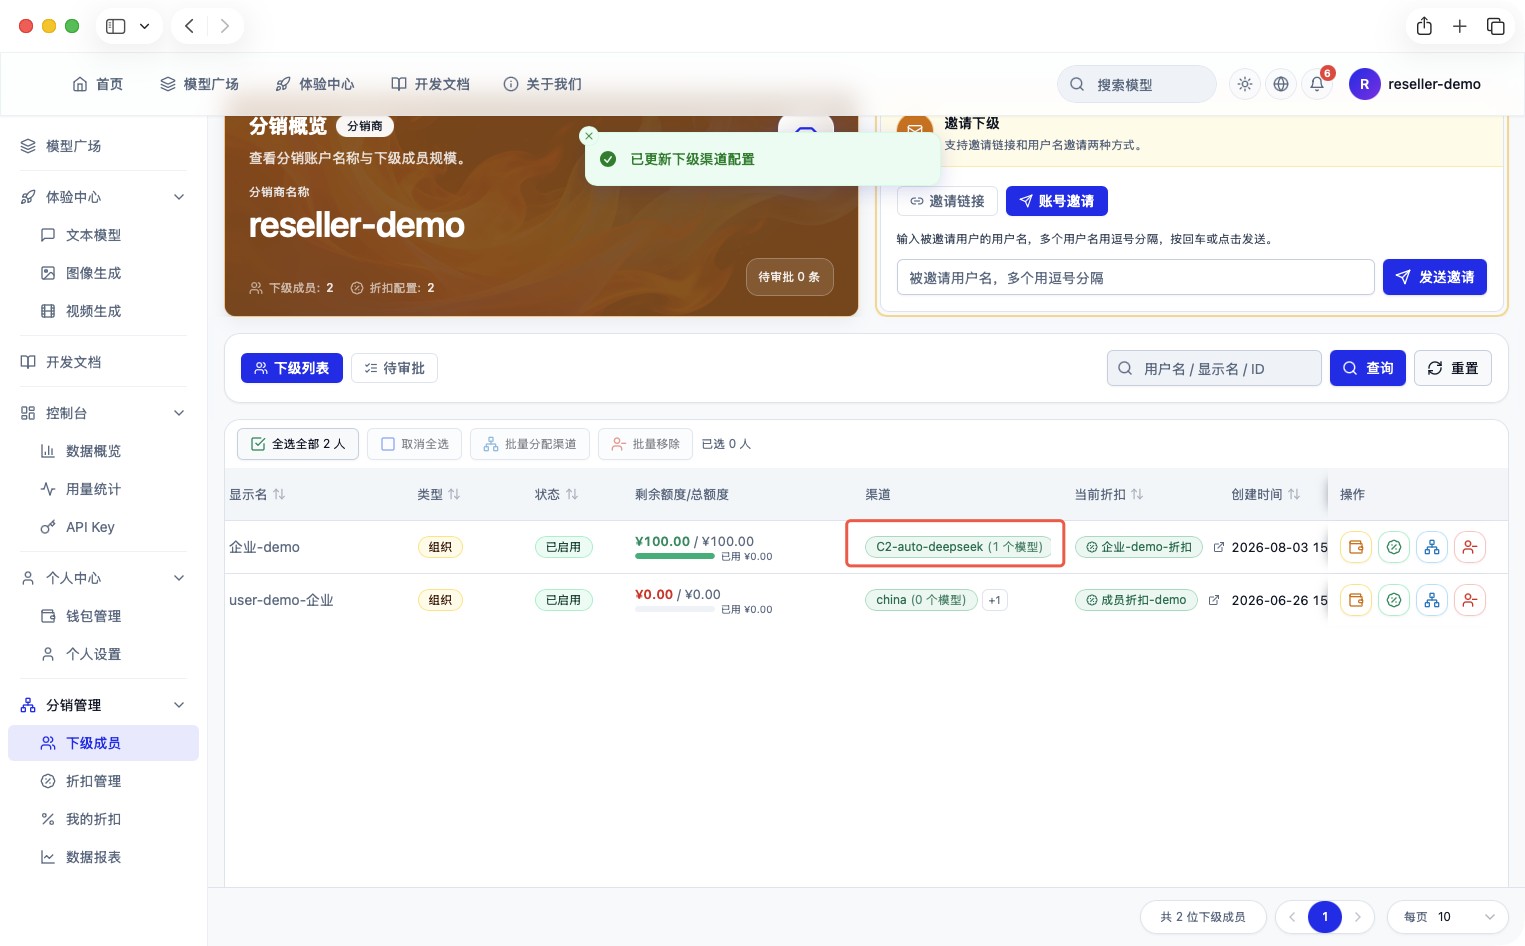This screenshot has height=946, width=1525.
Task: Click 待审批 0 条 button
Action: (x=789, y=277)
